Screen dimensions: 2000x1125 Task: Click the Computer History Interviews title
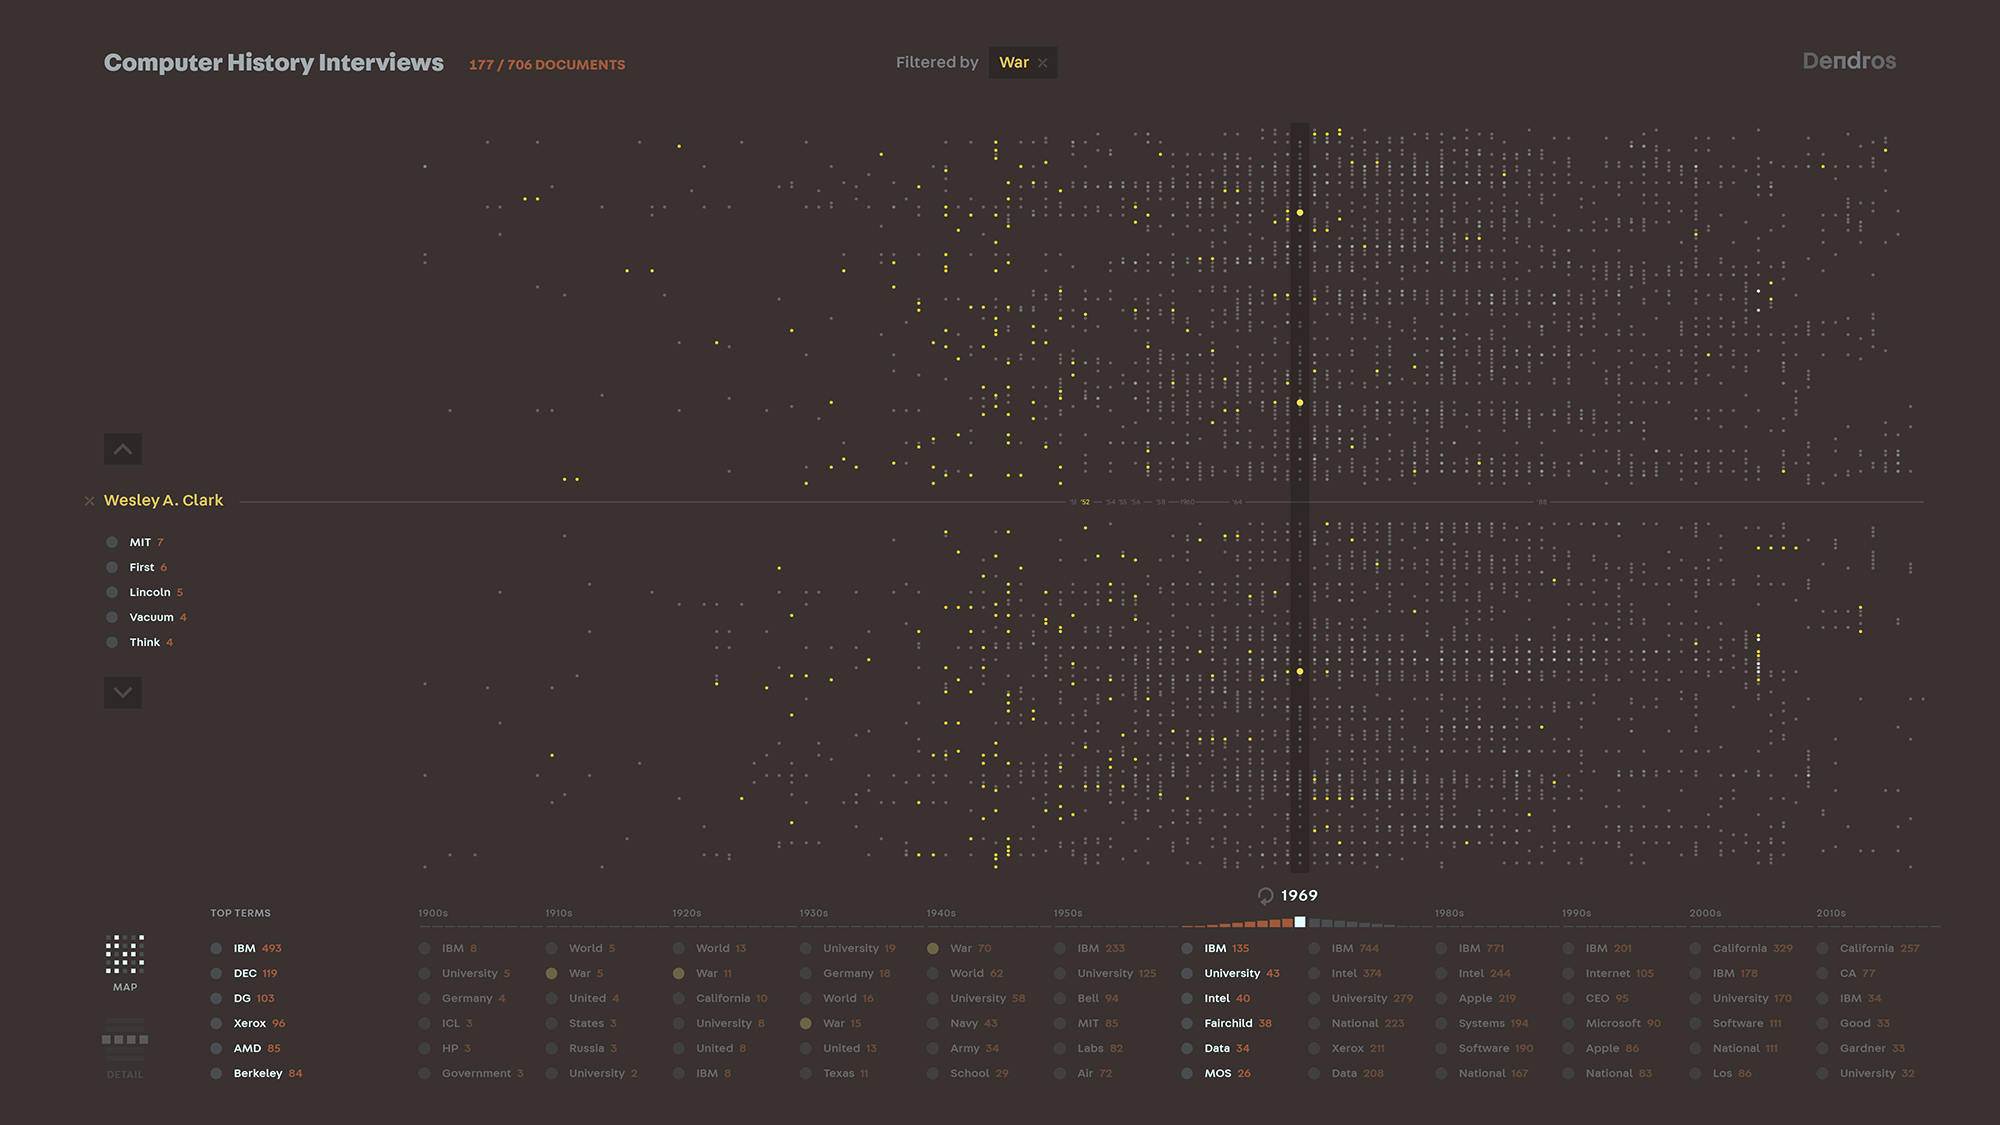(273, 63)
